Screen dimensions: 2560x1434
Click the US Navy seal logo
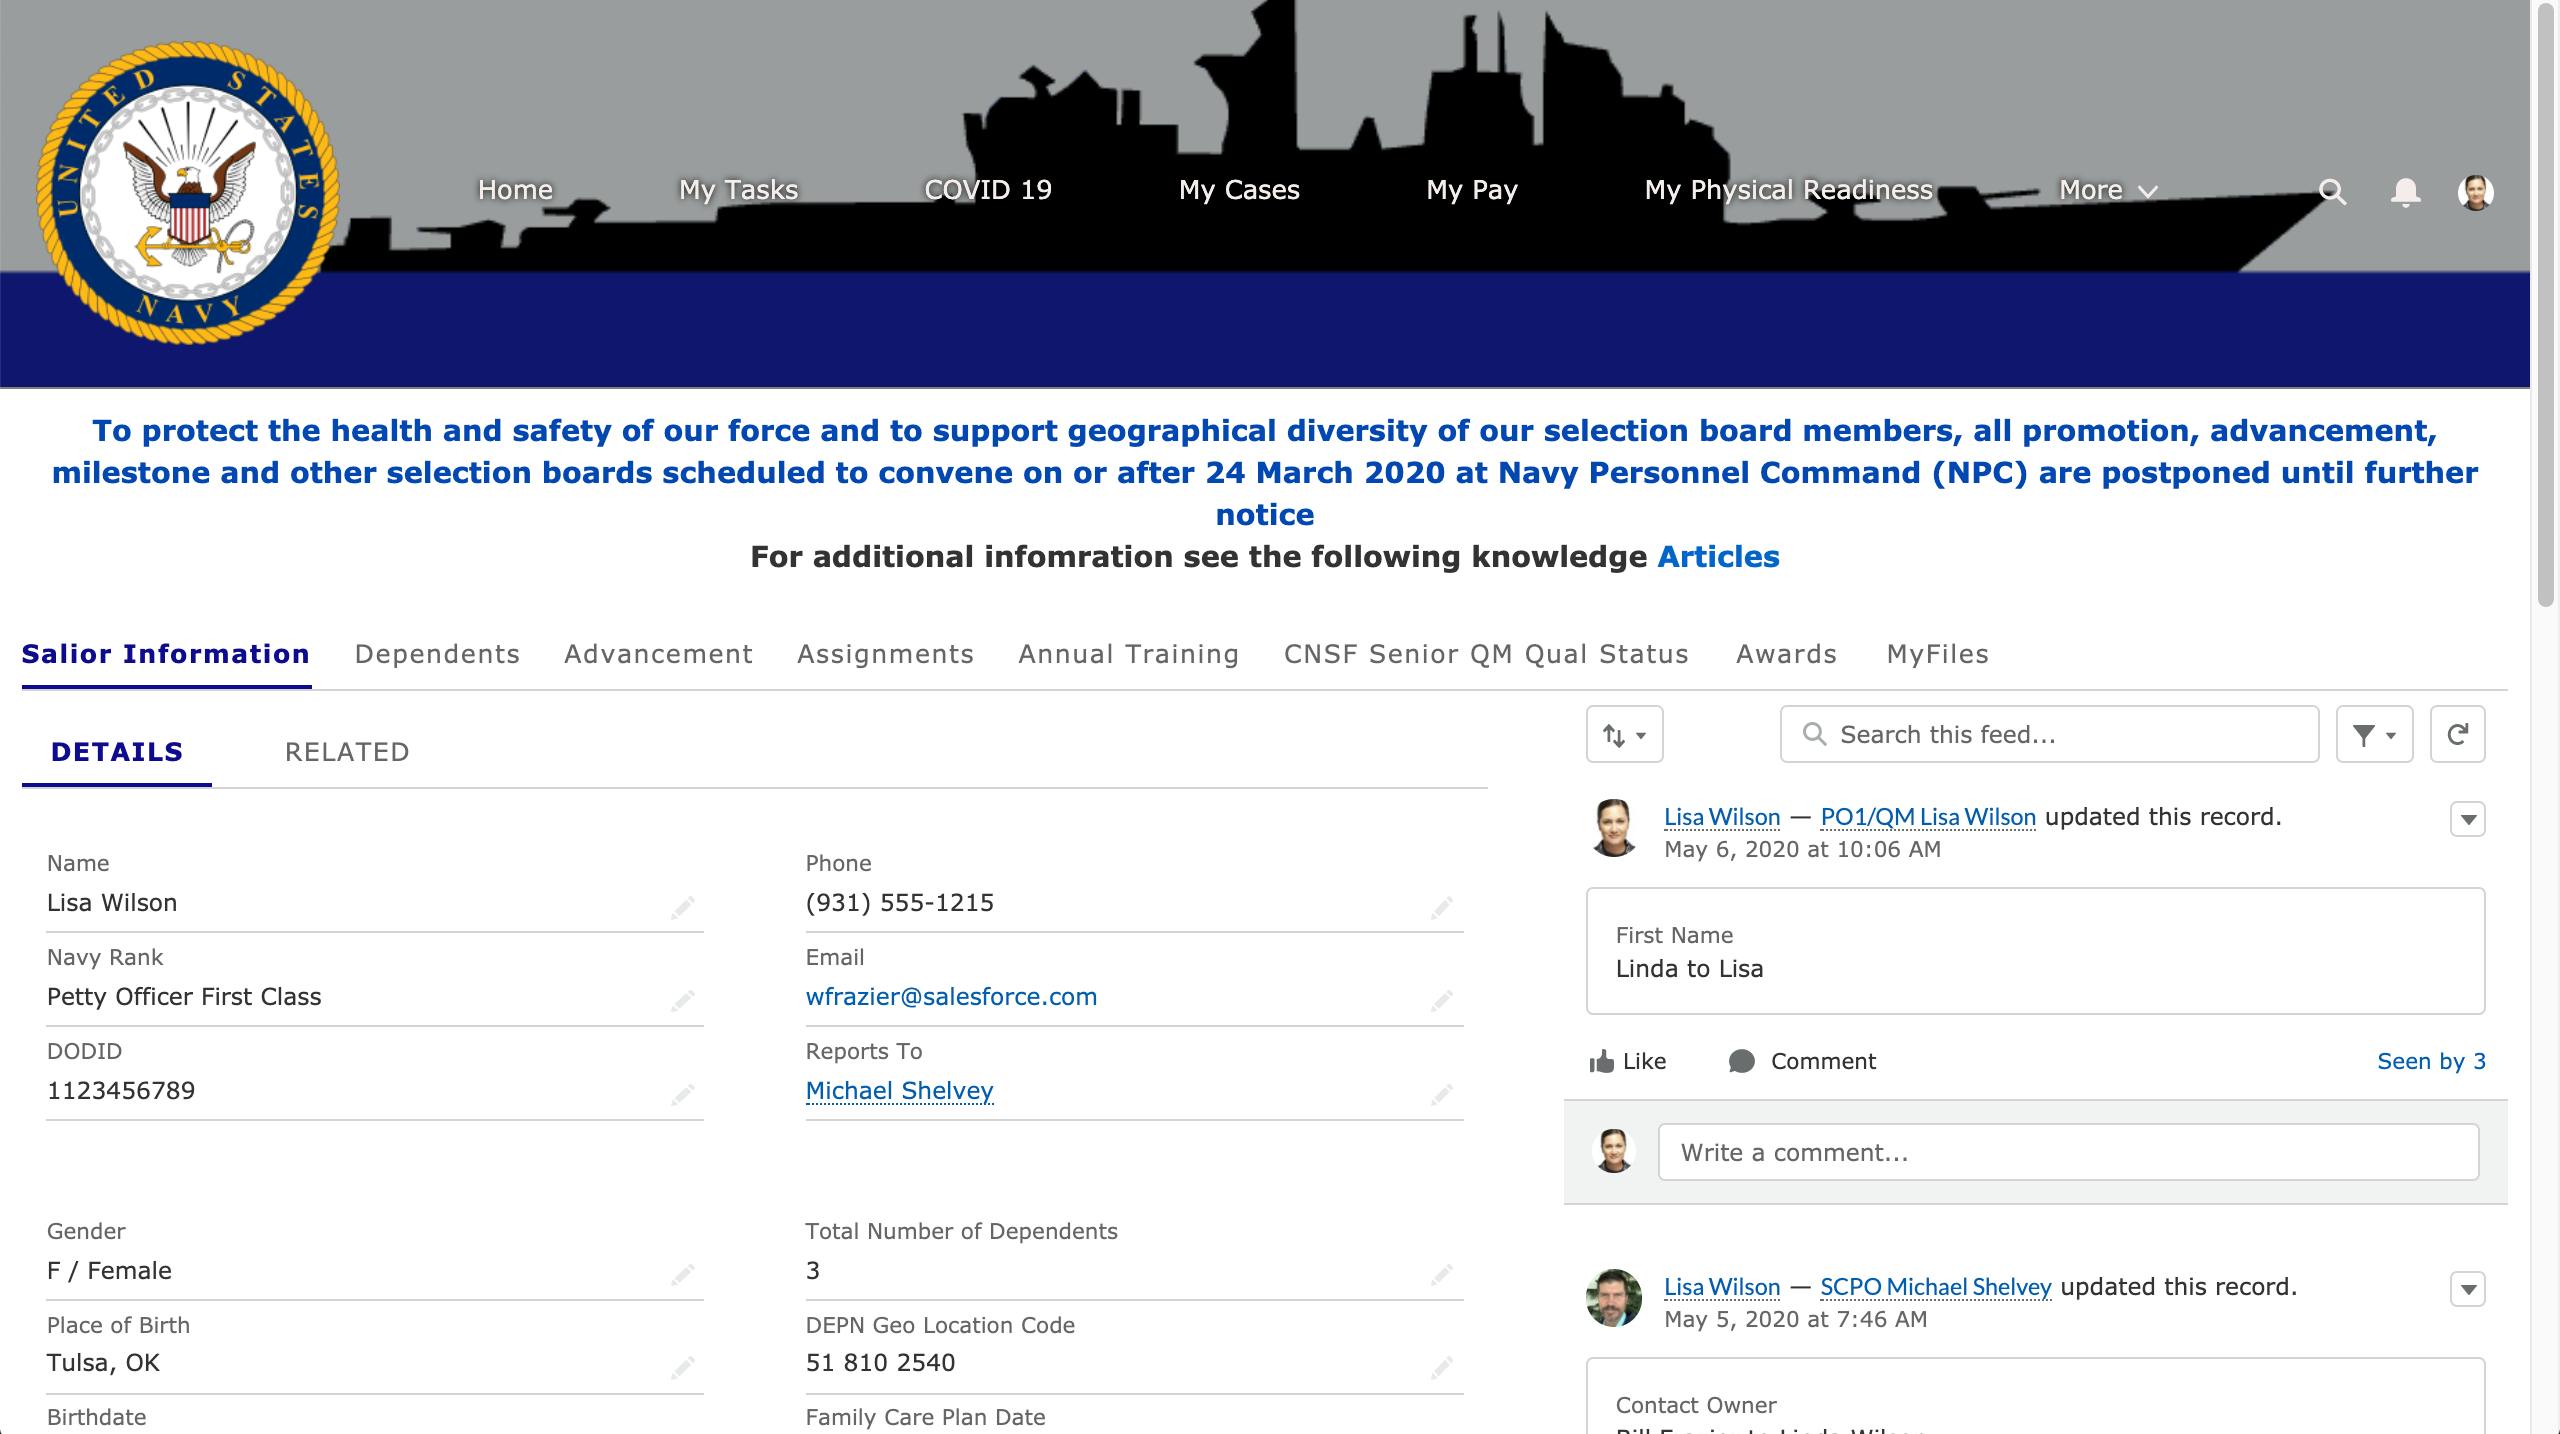(188, 192)
